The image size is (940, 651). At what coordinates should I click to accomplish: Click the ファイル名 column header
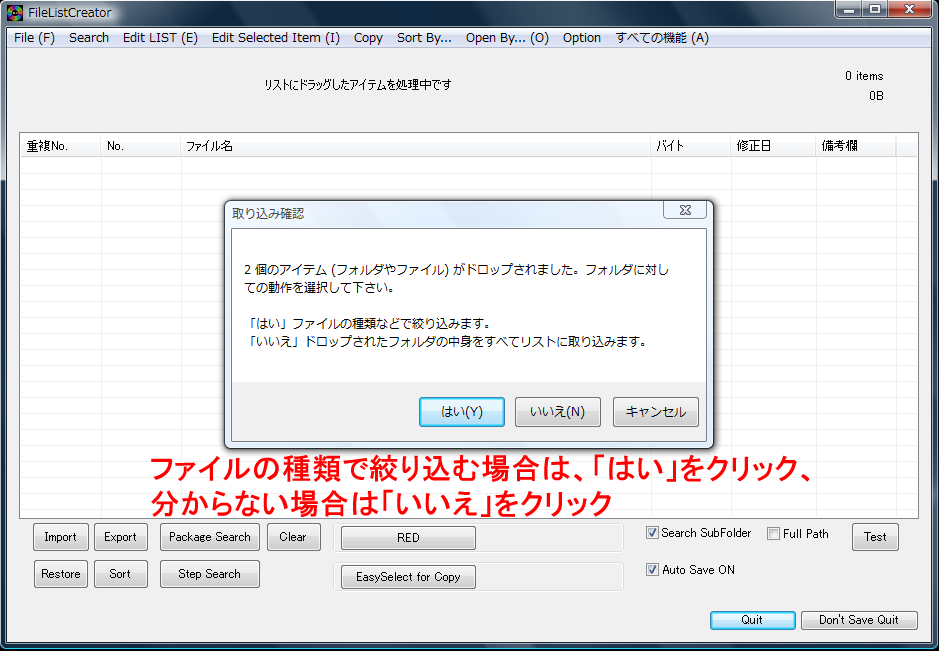coord(210,145)
